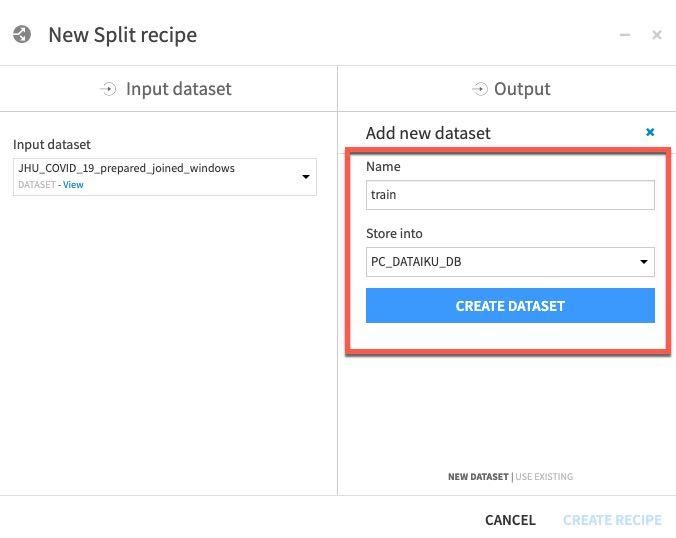This screenshot has height=538, width=676.
Task: Click the Store into label
Action: 394,234
